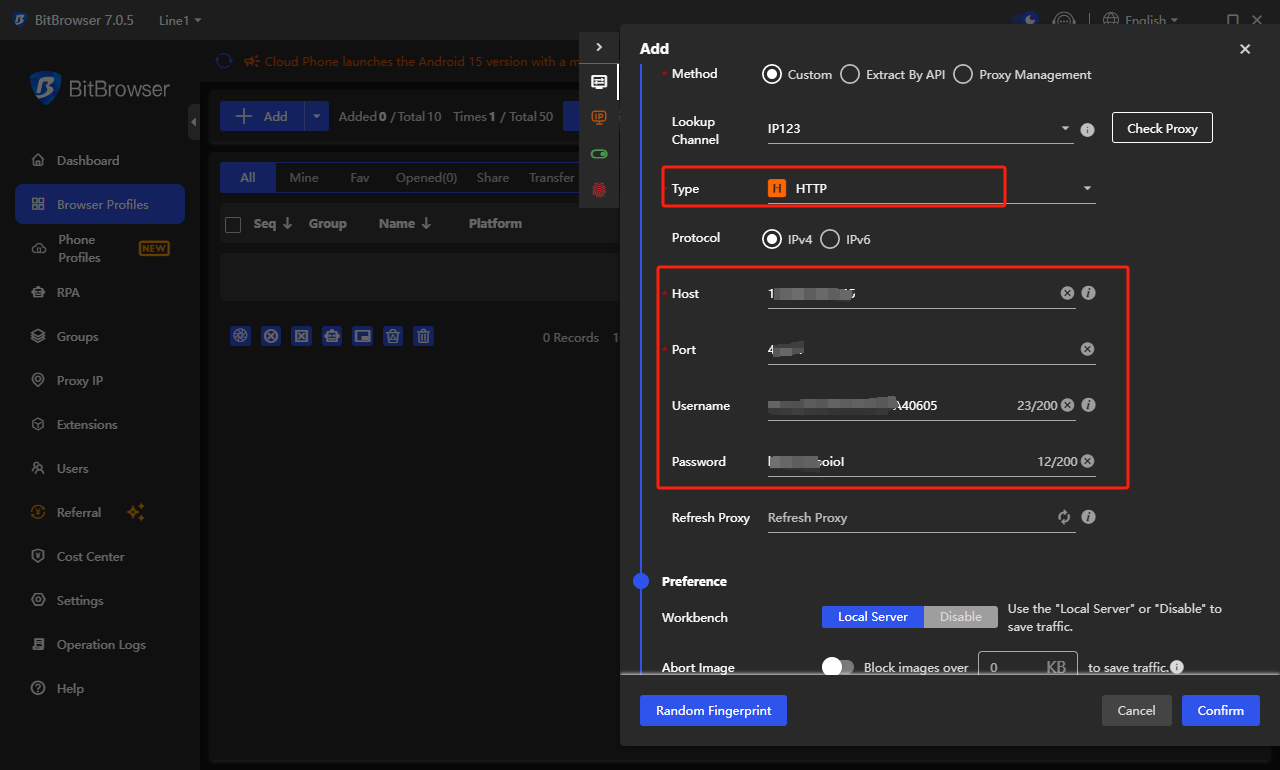Screen dimensions: 1280x770
Task: Clear the Password field with its X icon
Action: click(1087, 461)
